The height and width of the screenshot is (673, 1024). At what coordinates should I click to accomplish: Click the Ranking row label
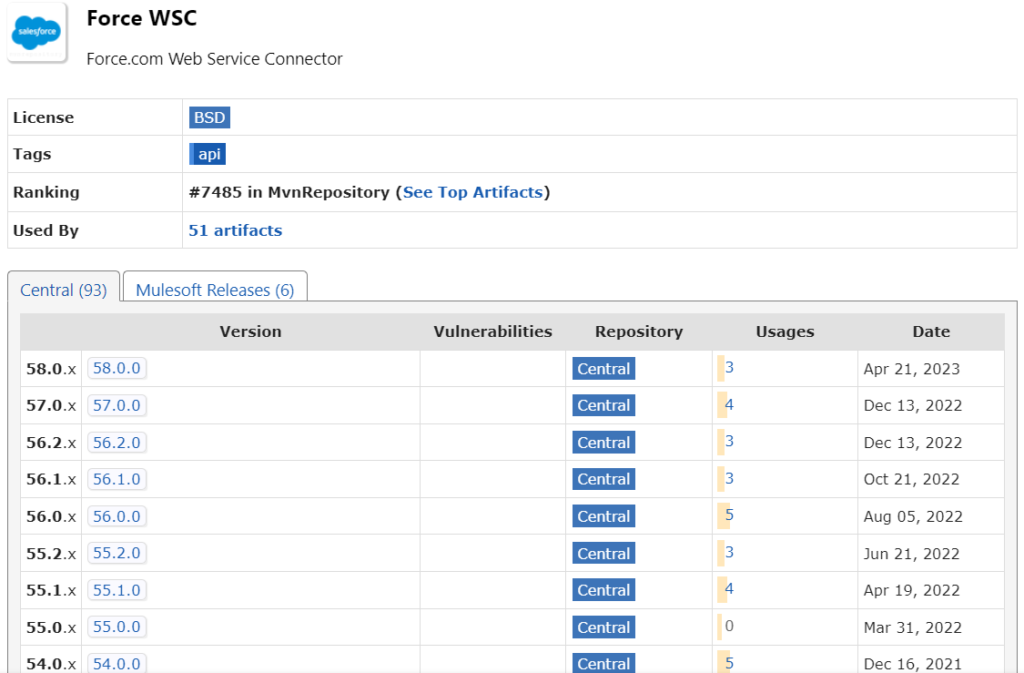(46, 192)
